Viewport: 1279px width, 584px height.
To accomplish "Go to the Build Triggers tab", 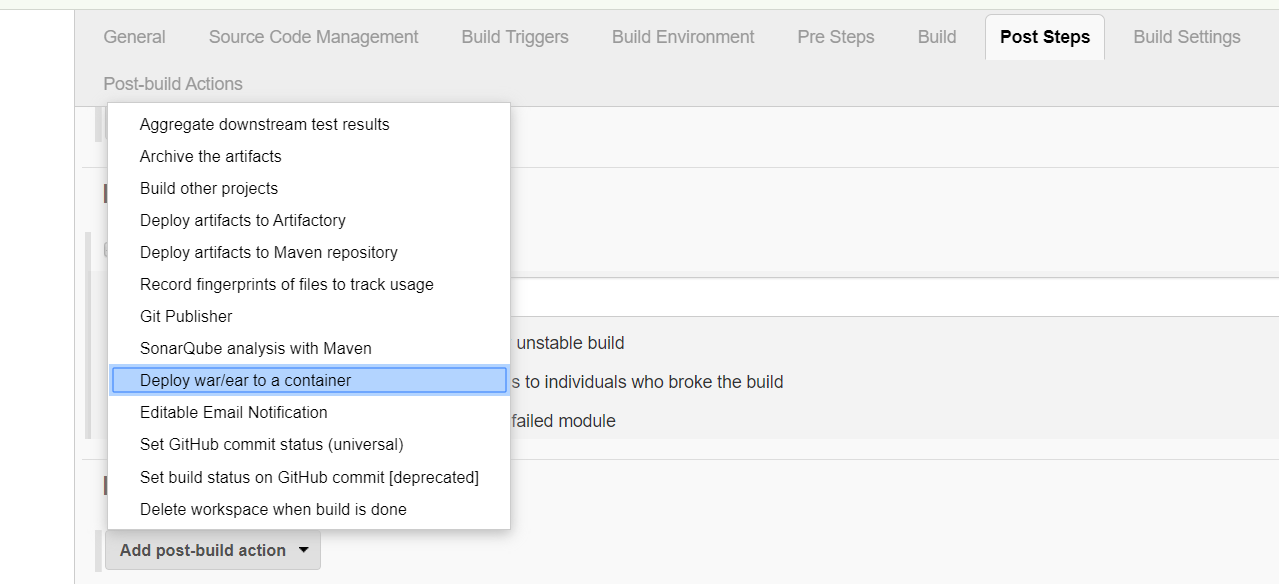I will tap(515, 37).
